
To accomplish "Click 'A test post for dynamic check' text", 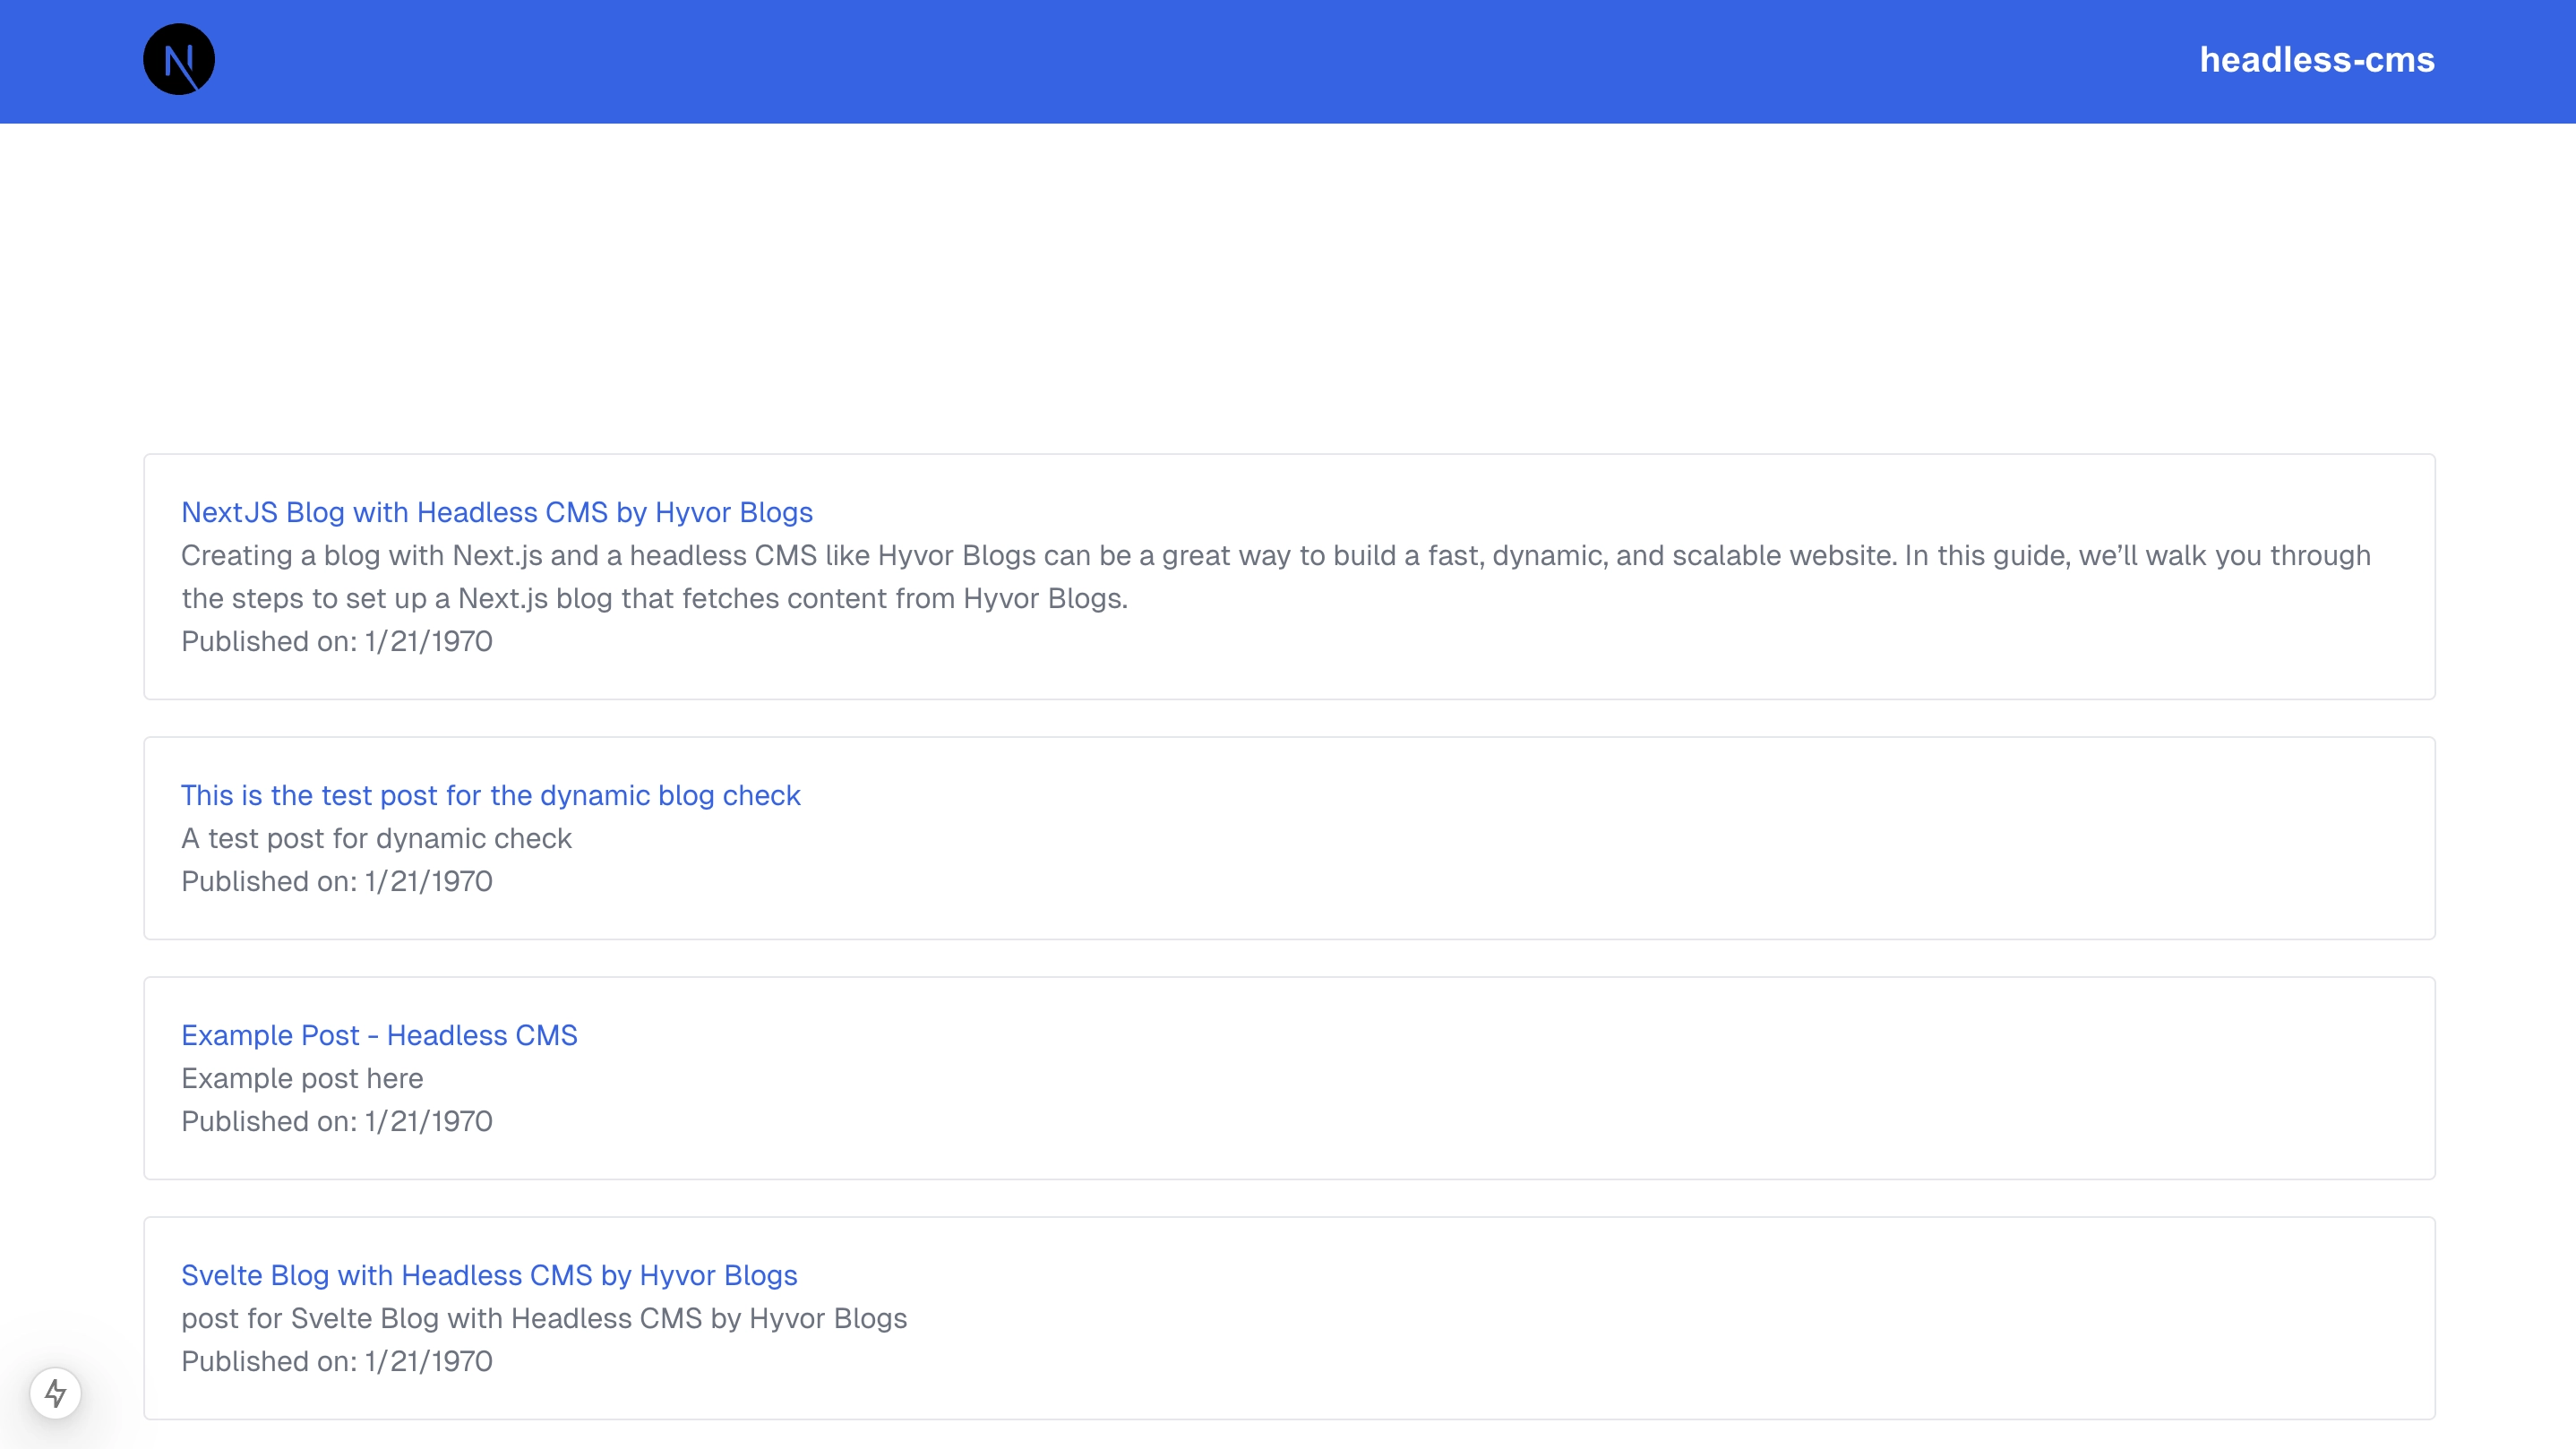I will coord(376,838).
